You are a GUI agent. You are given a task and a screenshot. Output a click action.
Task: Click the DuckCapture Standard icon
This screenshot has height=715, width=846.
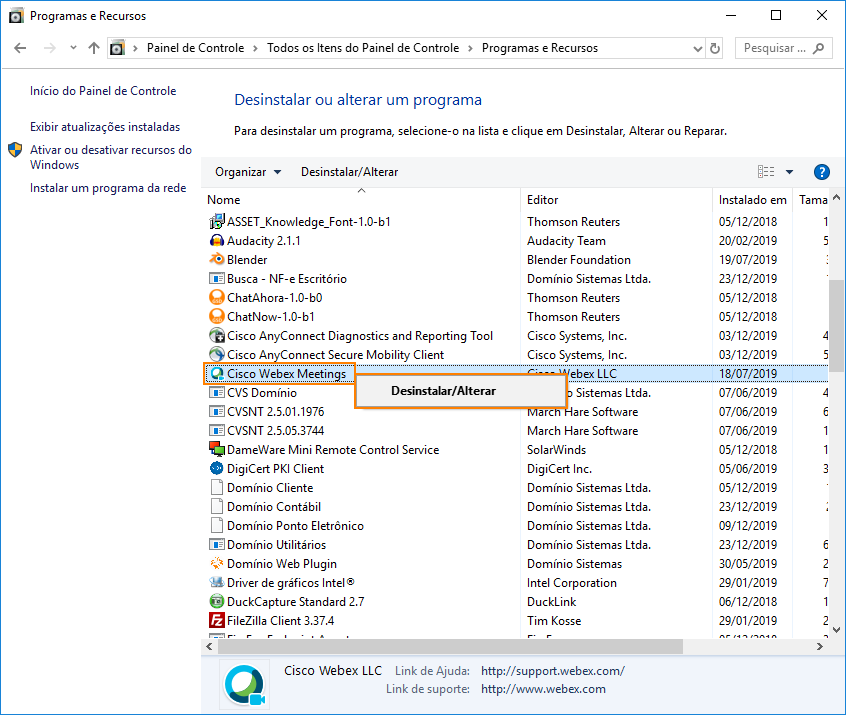216,601
